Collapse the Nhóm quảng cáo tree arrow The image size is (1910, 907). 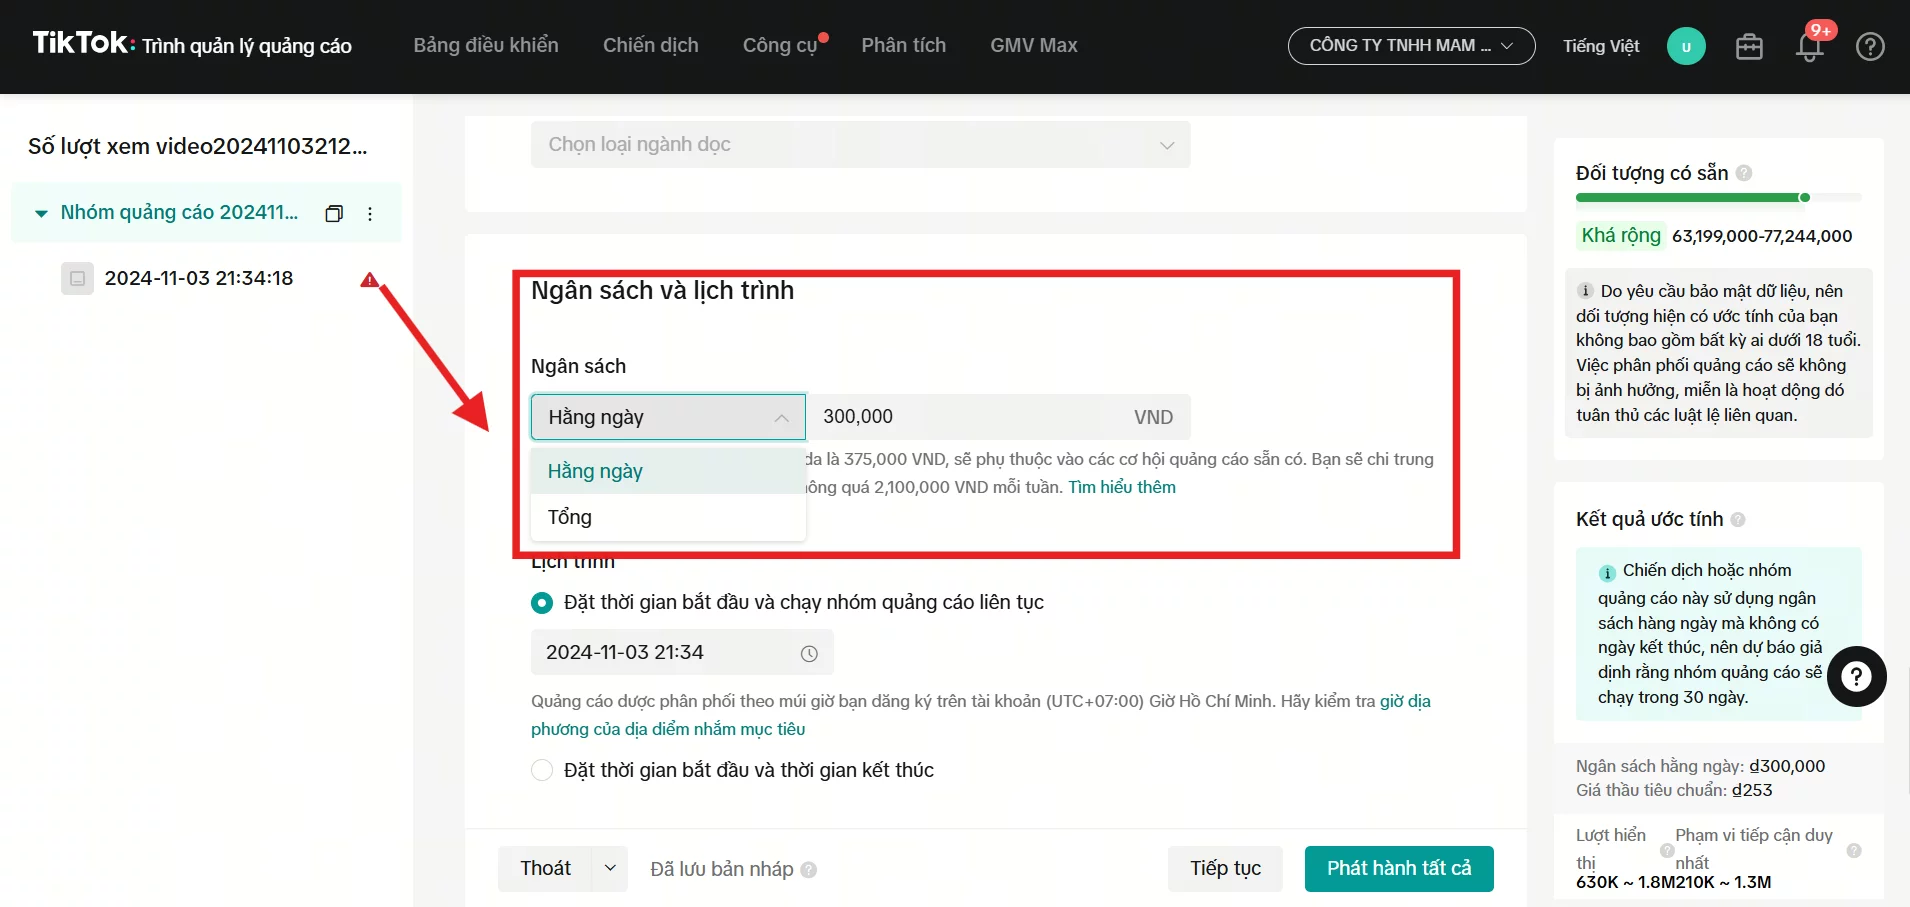coord(41,213)
